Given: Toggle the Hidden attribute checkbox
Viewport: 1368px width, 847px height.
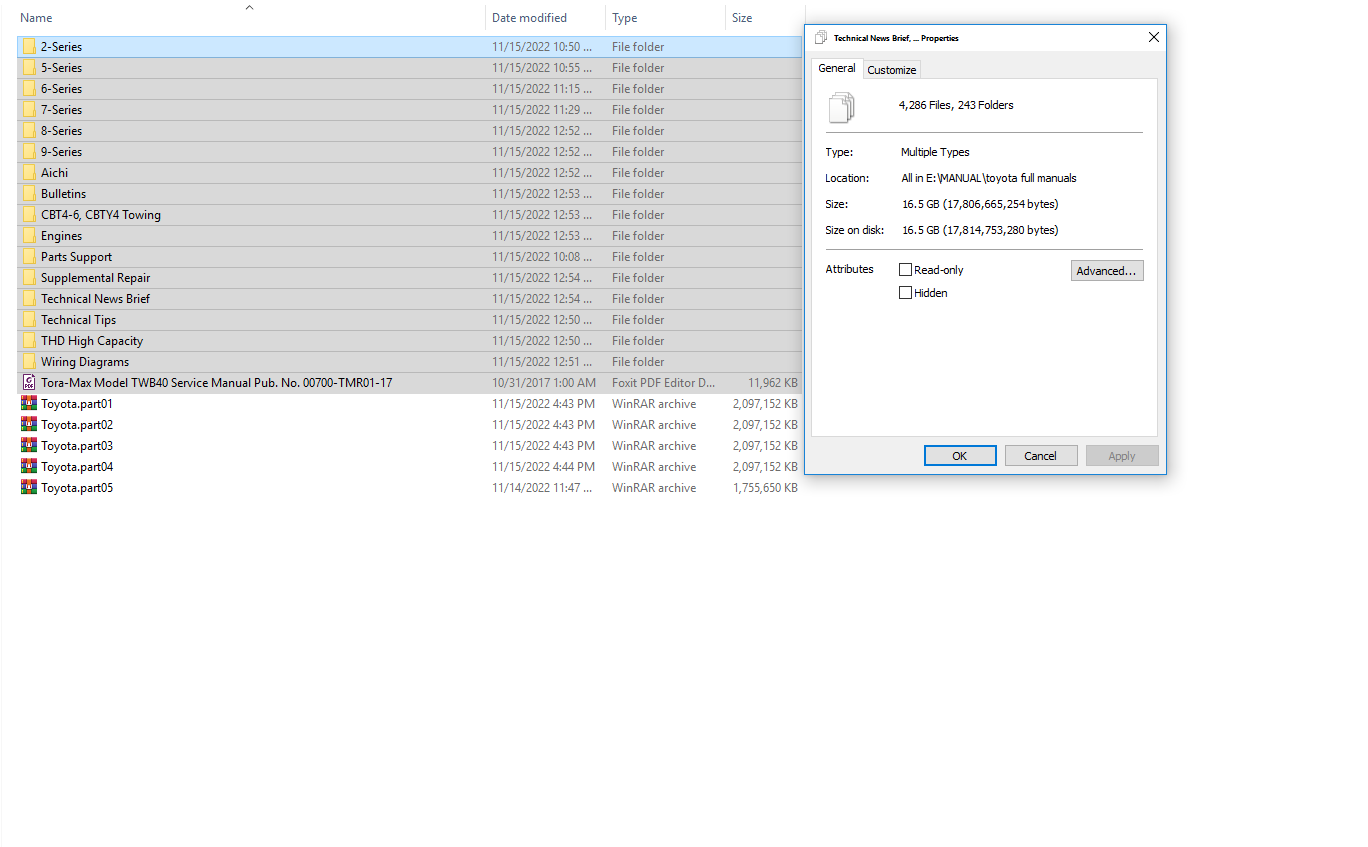Looking at the screenshot, I should 906,293.
